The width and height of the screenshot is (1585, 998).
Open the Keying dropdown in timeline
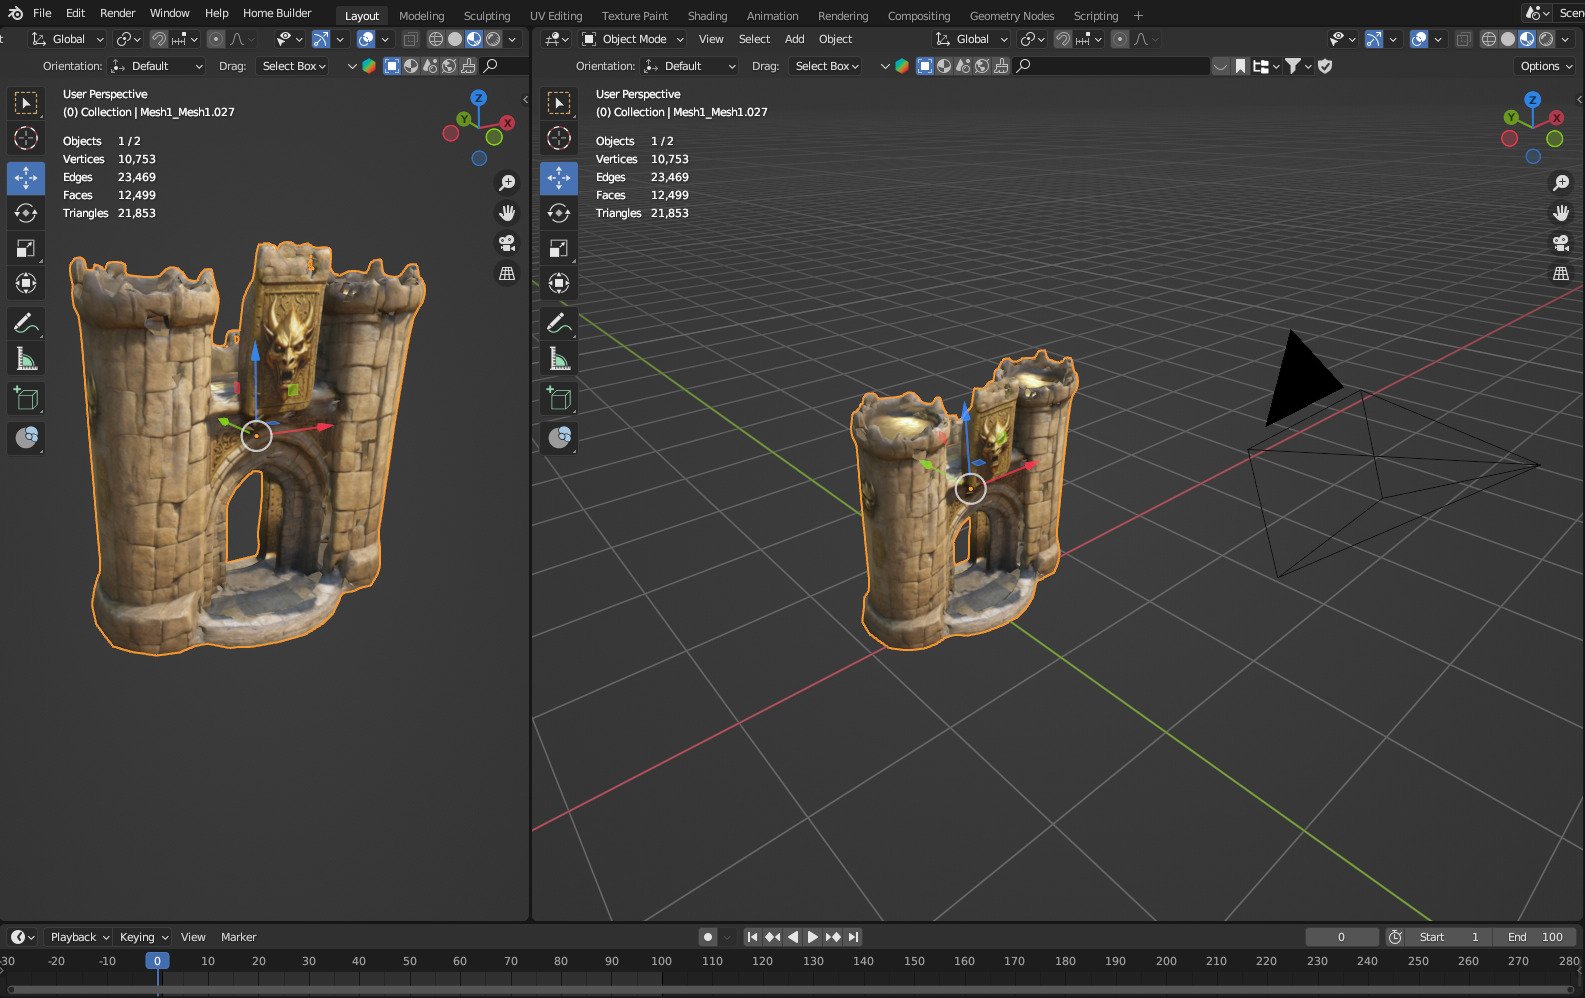tap(144, 937)
